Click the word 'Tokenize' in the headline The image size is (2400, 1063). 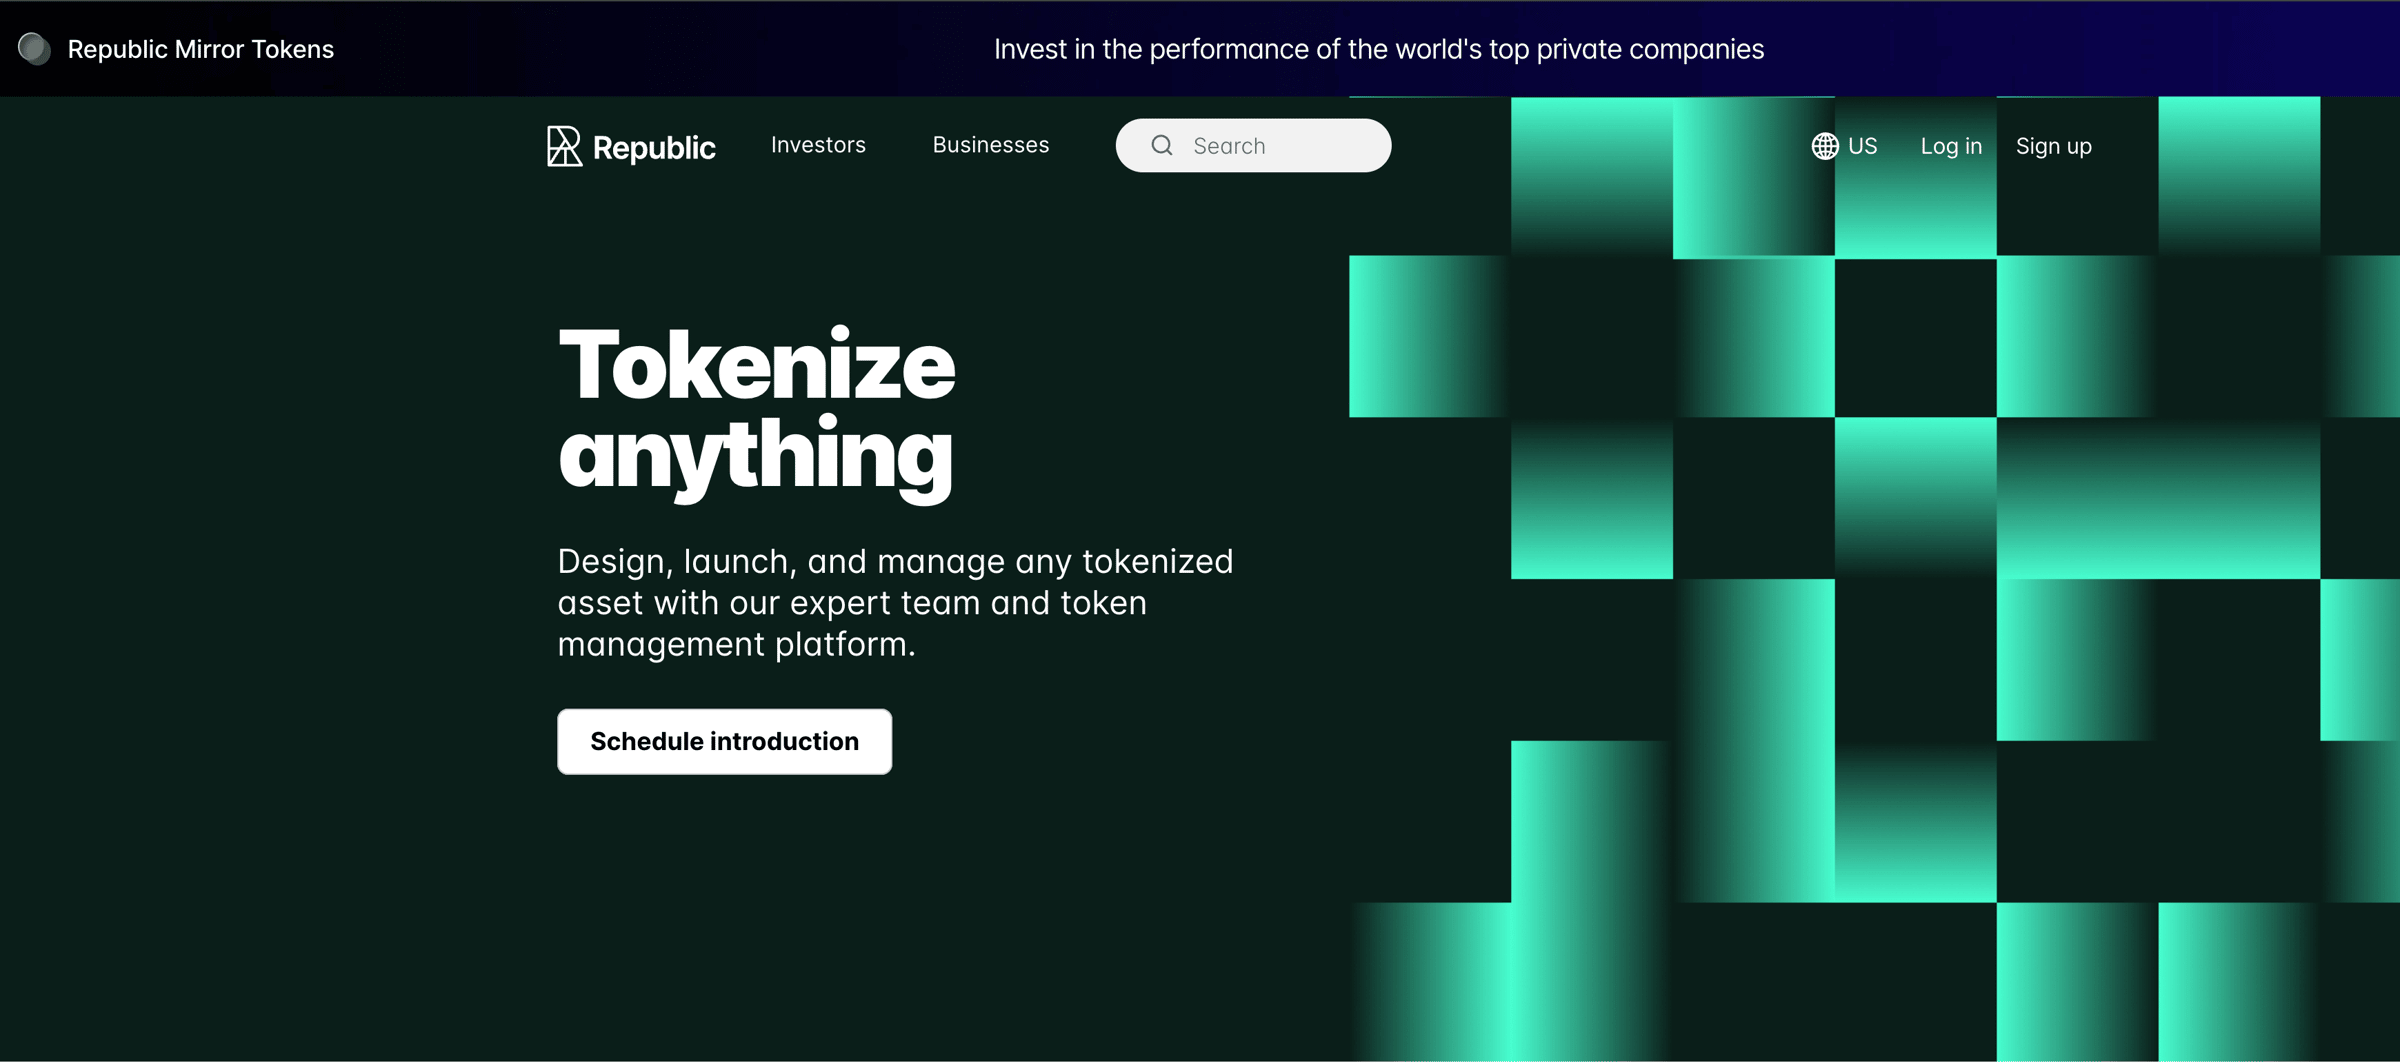(757, 366)
